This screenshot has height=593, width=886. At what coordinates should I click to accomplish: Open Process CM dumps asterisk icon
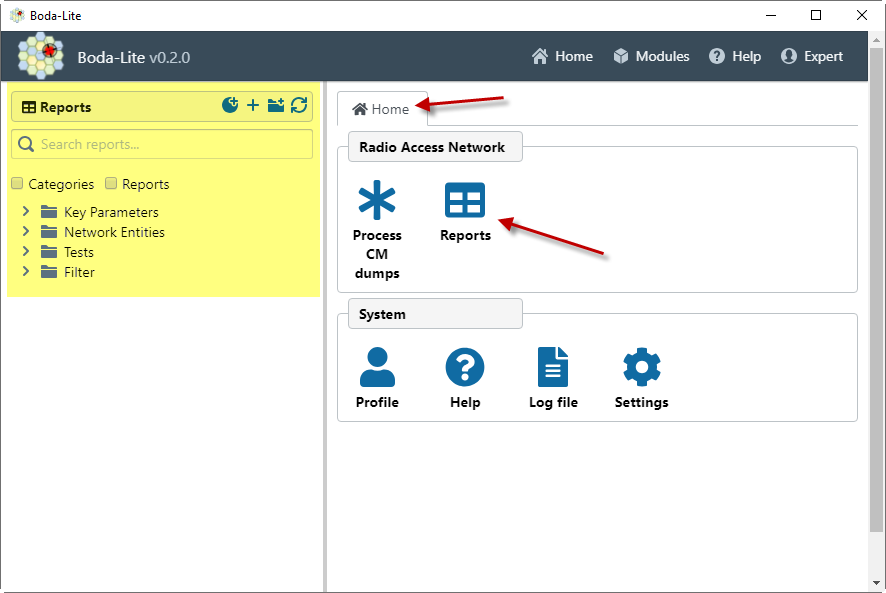pos(377,201)
